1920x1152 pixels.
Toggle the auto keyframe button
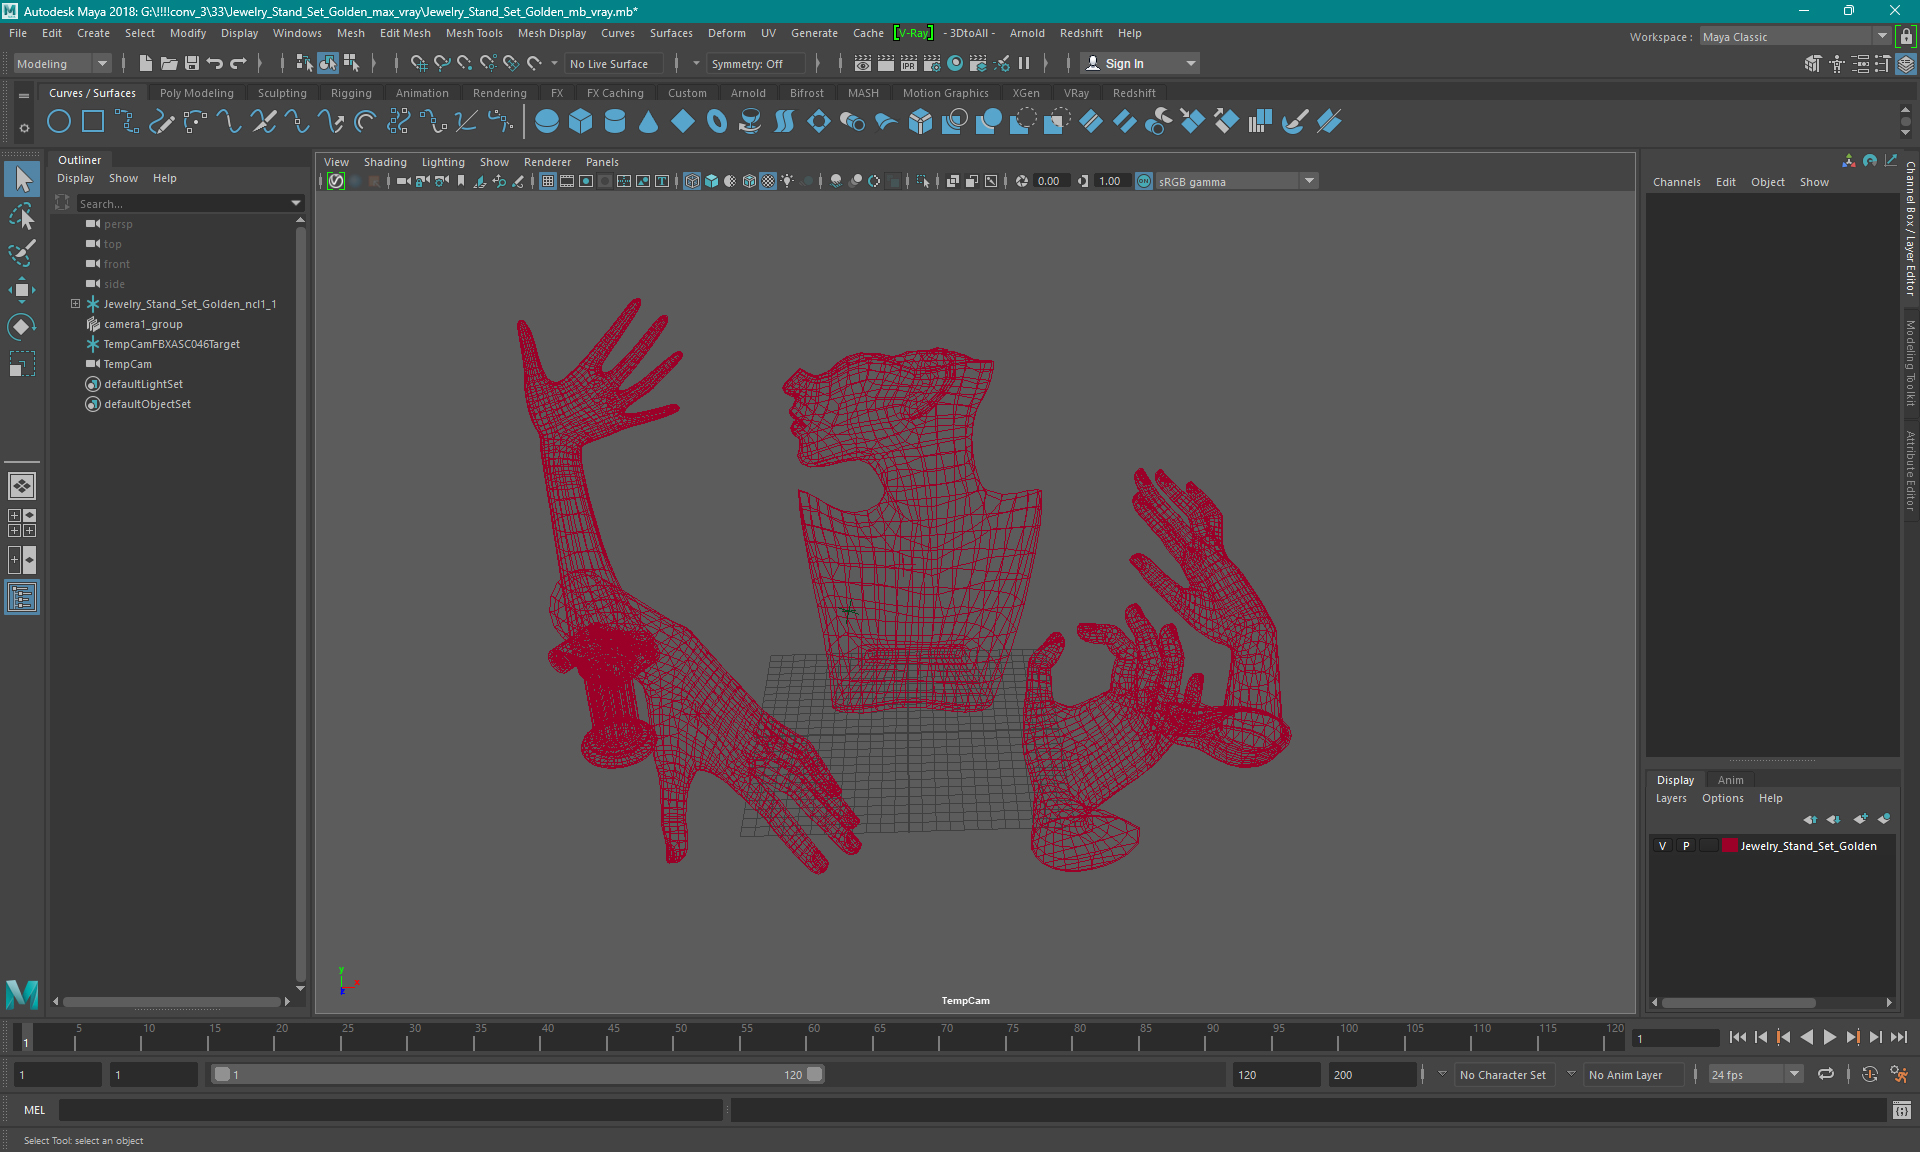coord(1869,1074)
